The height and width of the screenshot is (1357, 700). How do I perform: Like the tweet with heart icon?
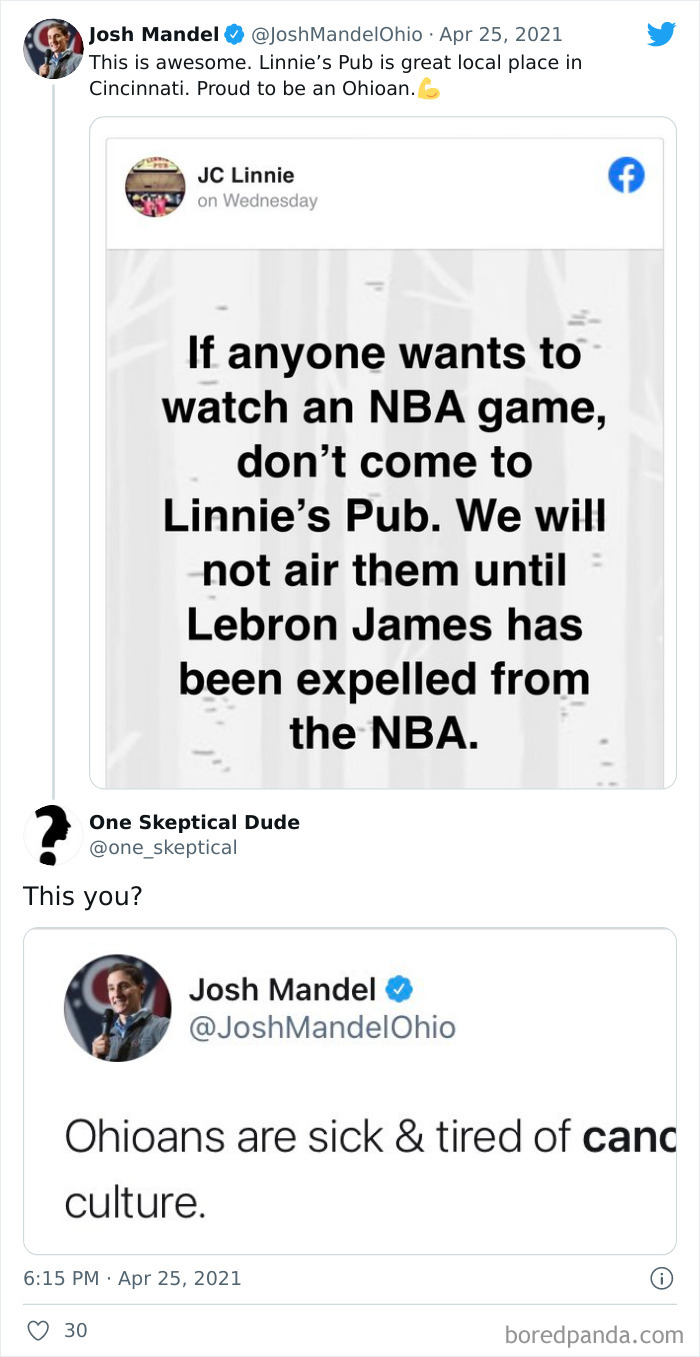[x=39, y=1330]
